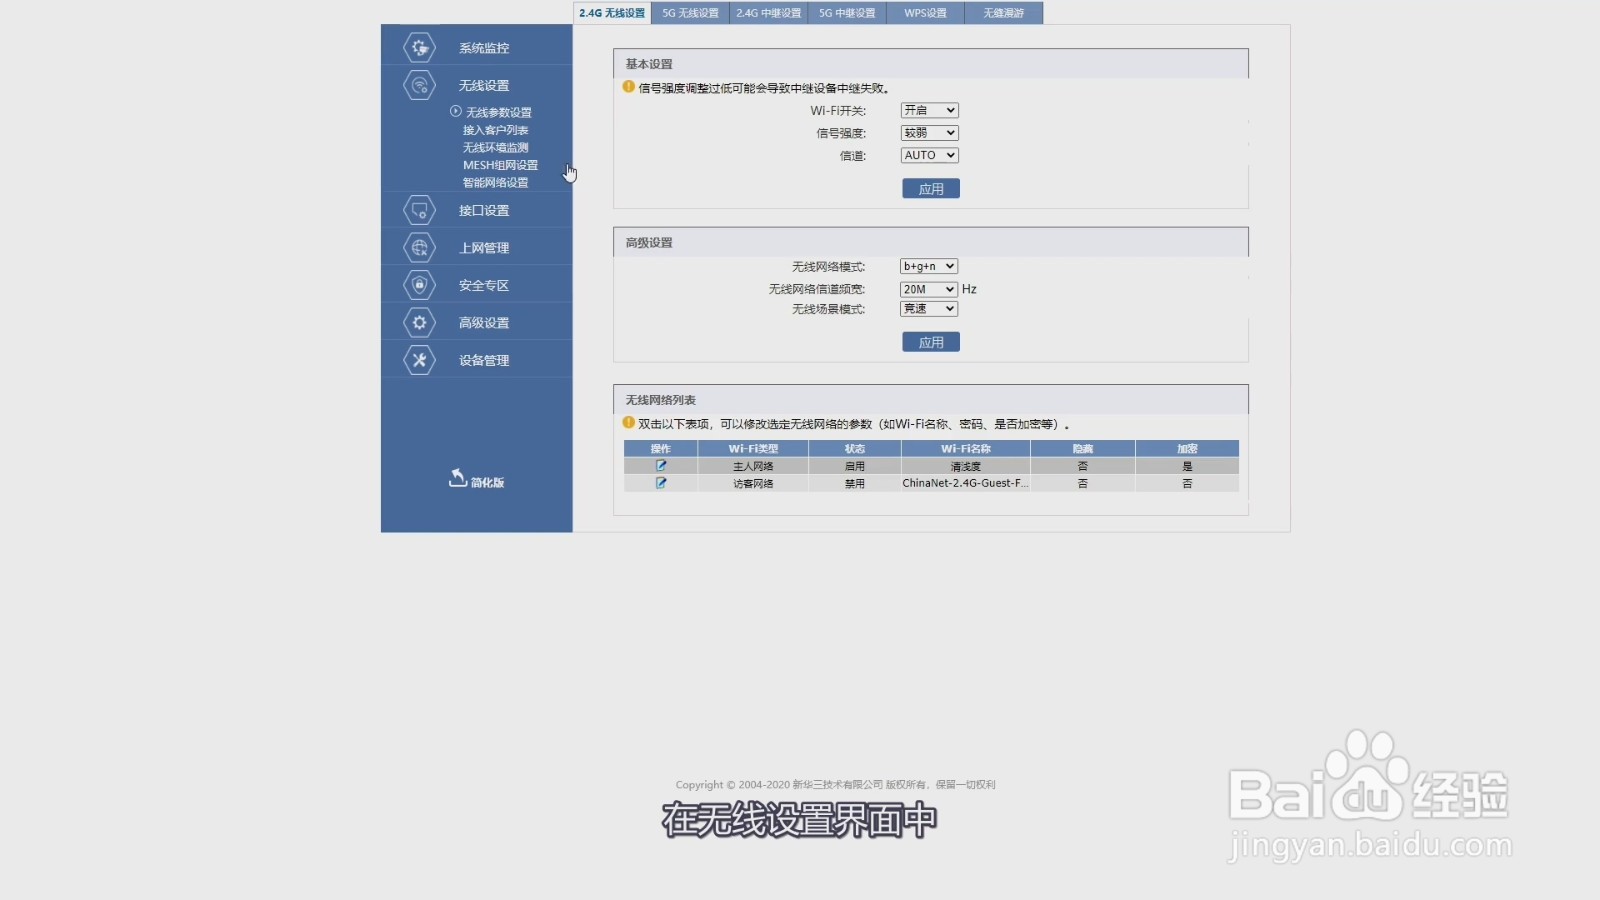The image size is (1600, 900).
Task: Open 无线网络模式 b+g+n dropdown
Action: pyautogui.click(x=929, y=266)
